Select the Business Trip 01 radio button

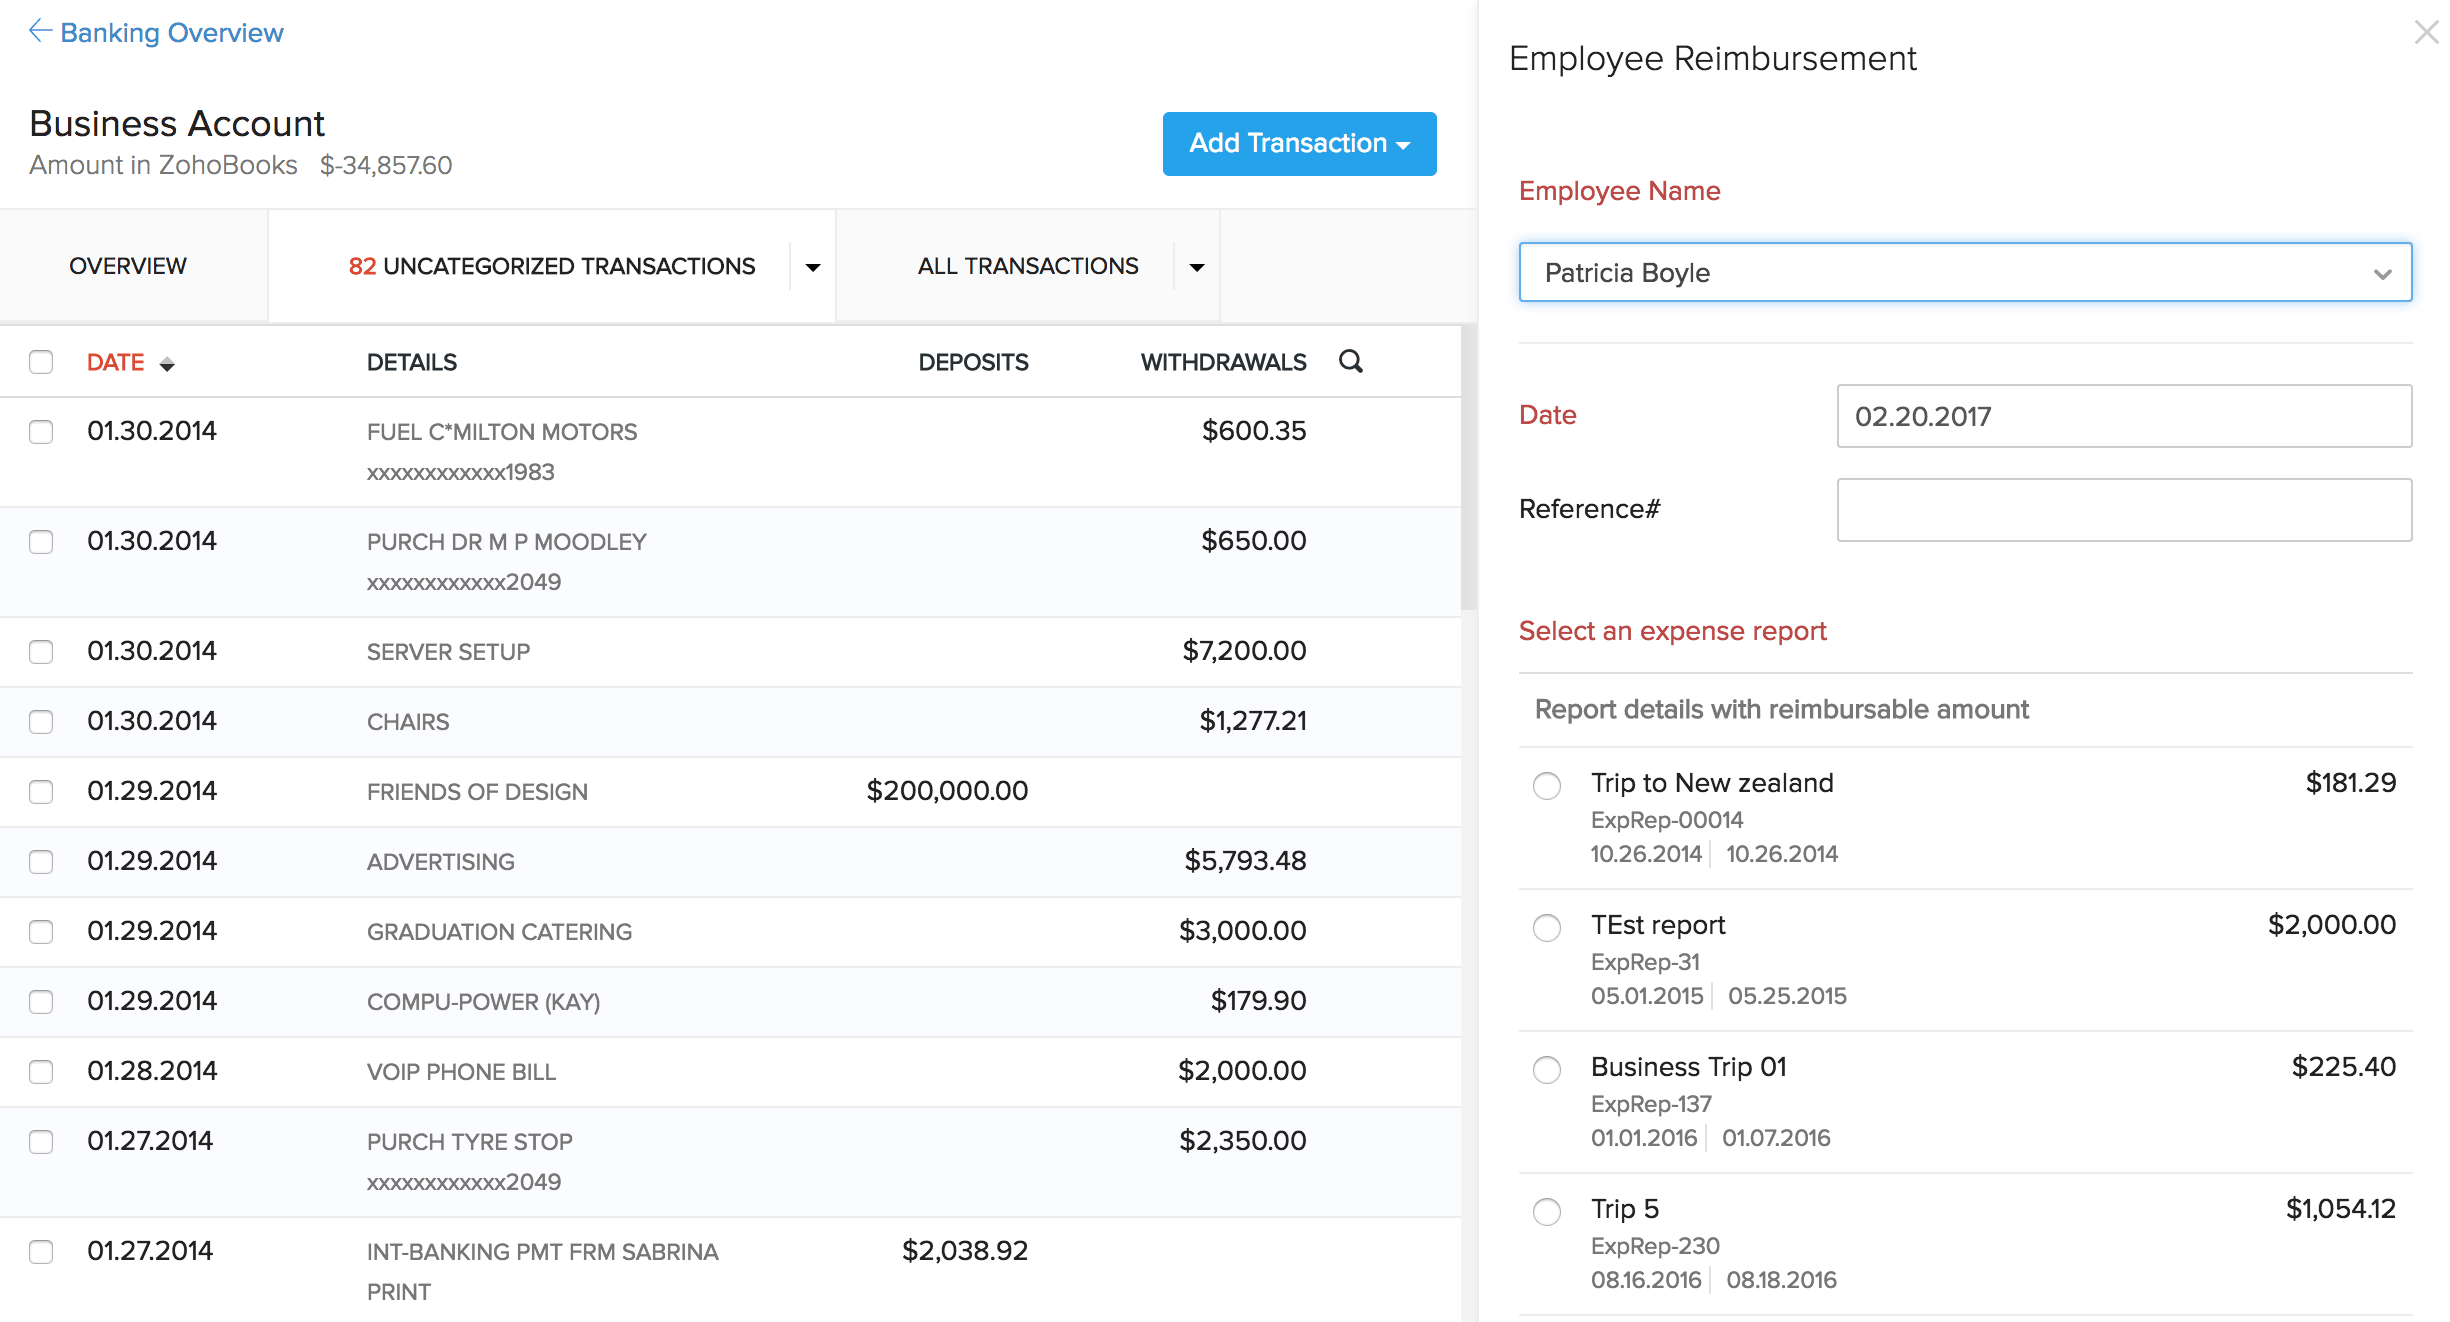[x=1545, y=1068]
